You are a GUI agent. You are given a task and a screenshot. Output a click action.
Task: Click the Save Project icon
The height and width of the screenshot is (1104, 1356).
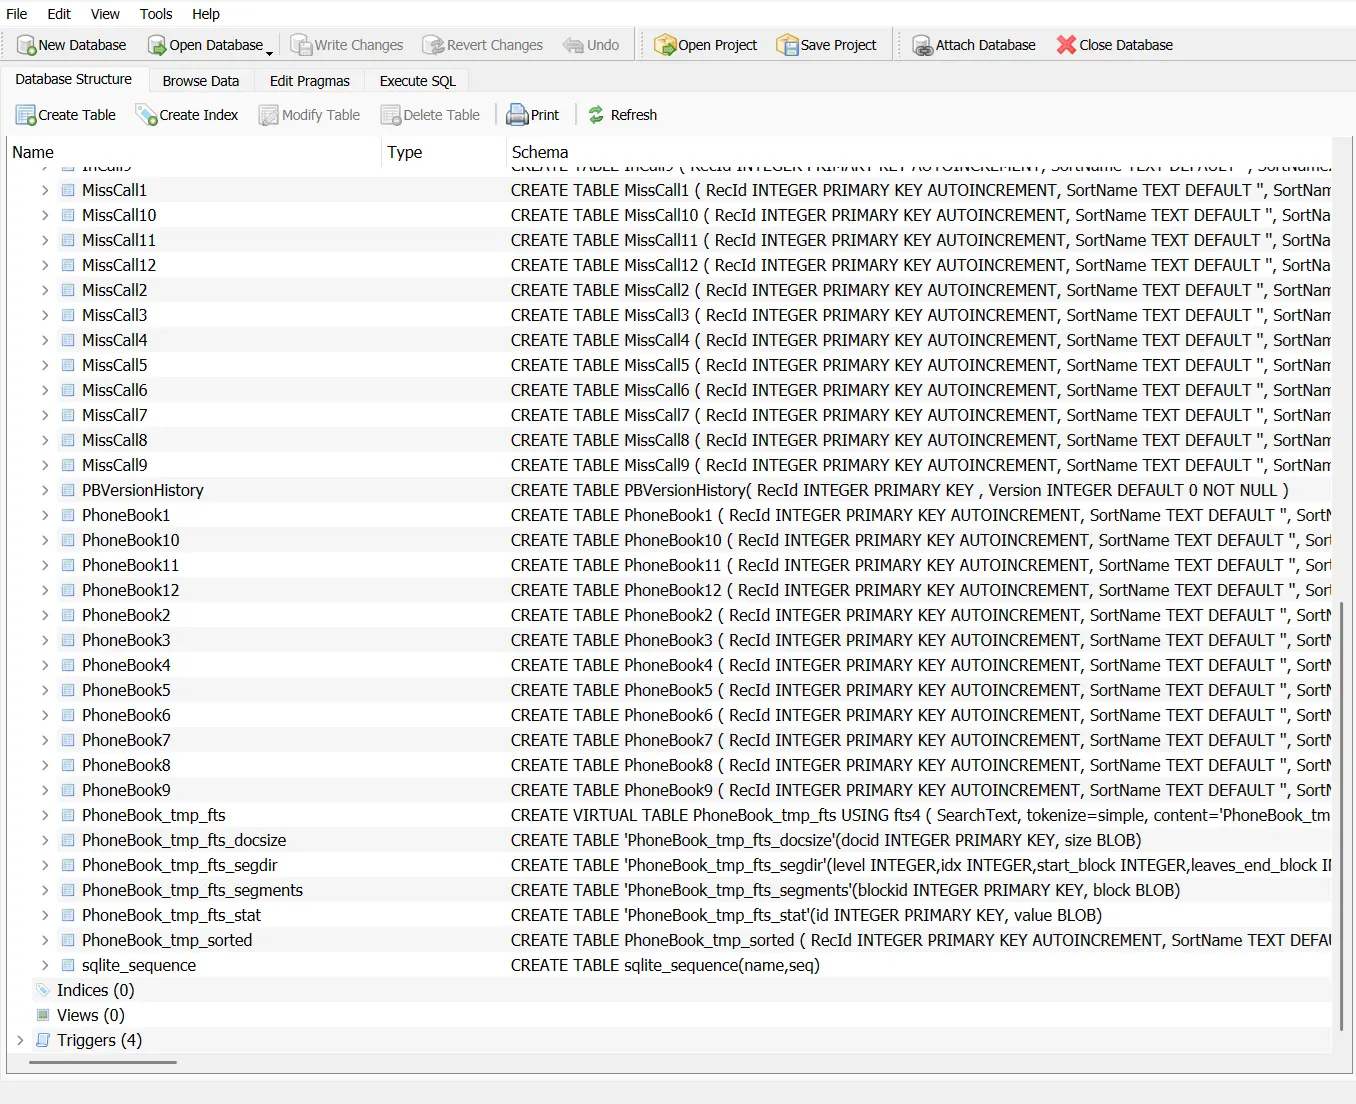click(x=787, y=46)
